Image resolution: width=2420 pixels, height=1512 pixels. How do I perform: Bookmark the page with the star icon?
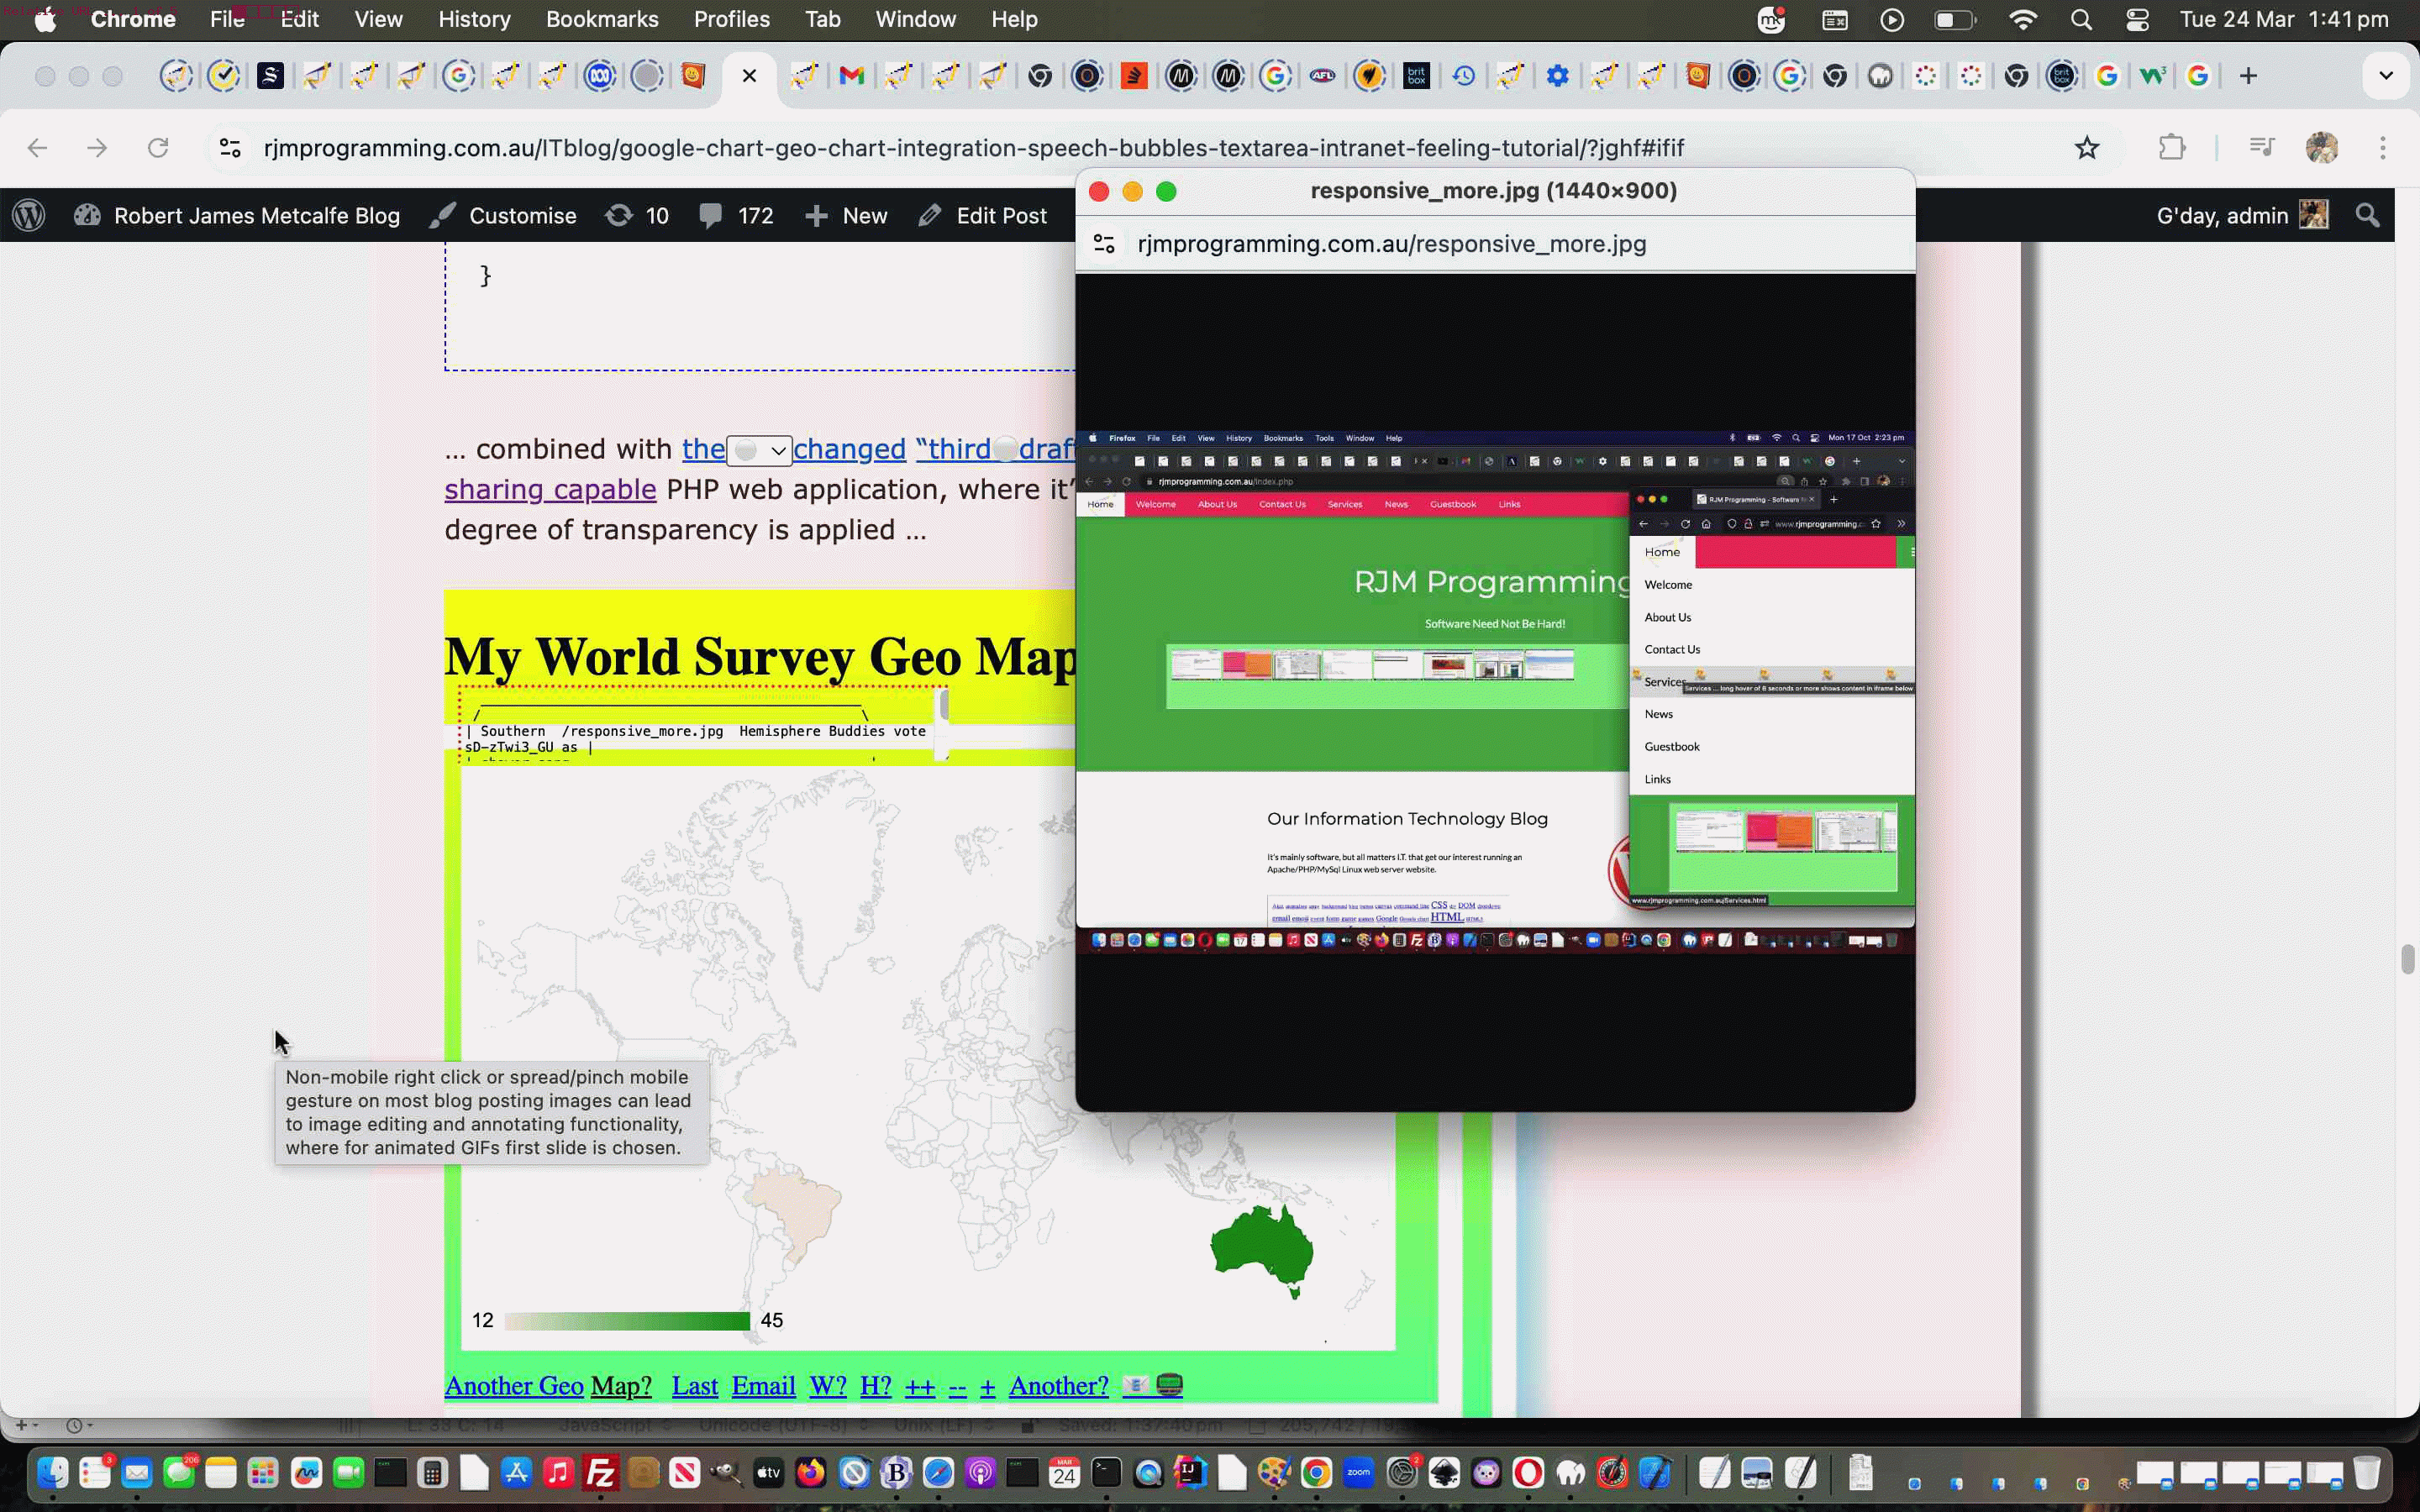coord(2087,147)
